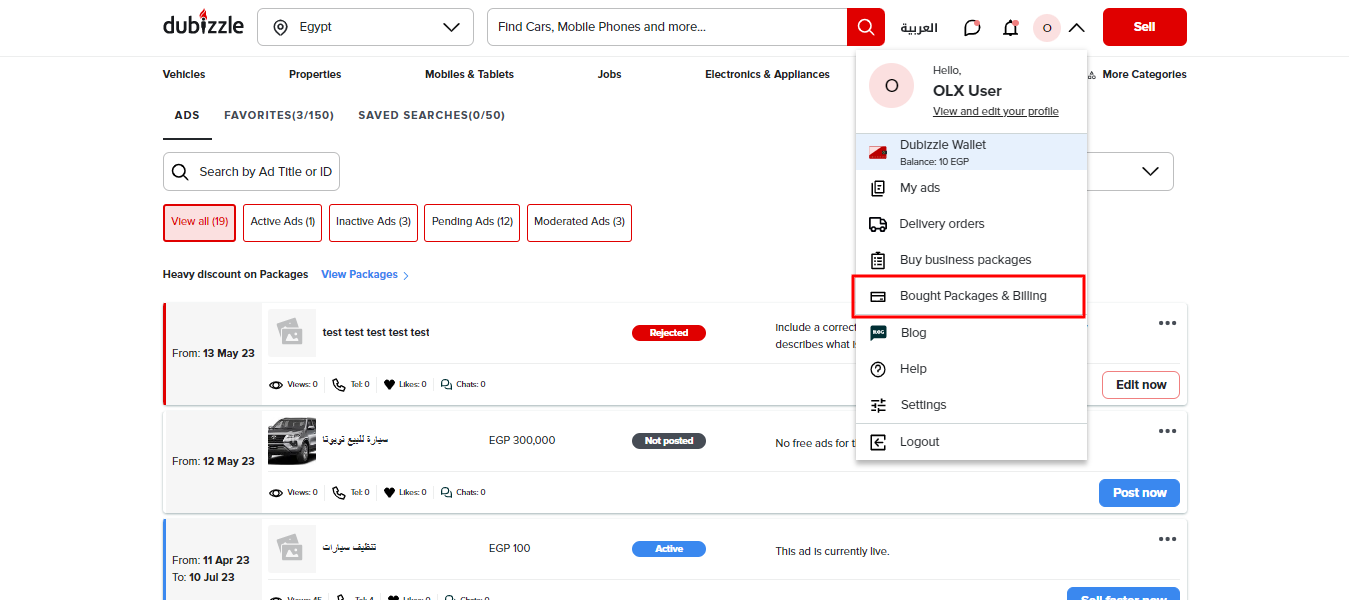Click the Chats icon on the Not posted ad
Viewport: 1349px width, 600px height.
(x=447, y=492)
